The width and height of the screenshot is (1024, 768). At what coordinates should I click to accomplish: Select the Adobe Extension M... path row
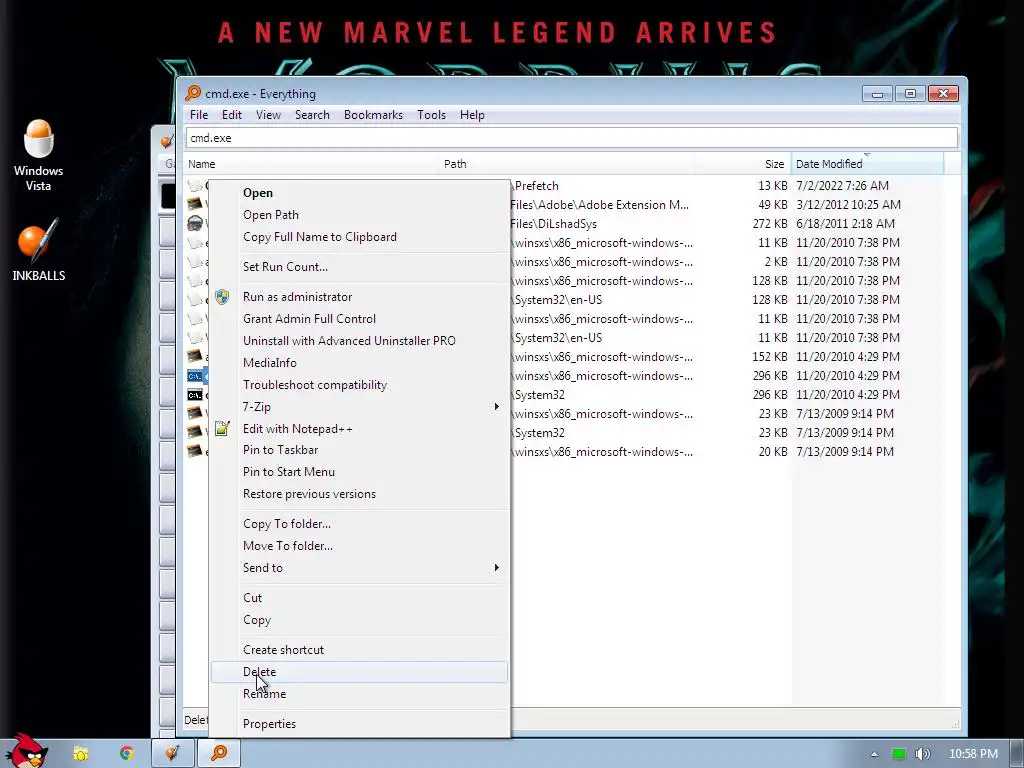(571, 205)
